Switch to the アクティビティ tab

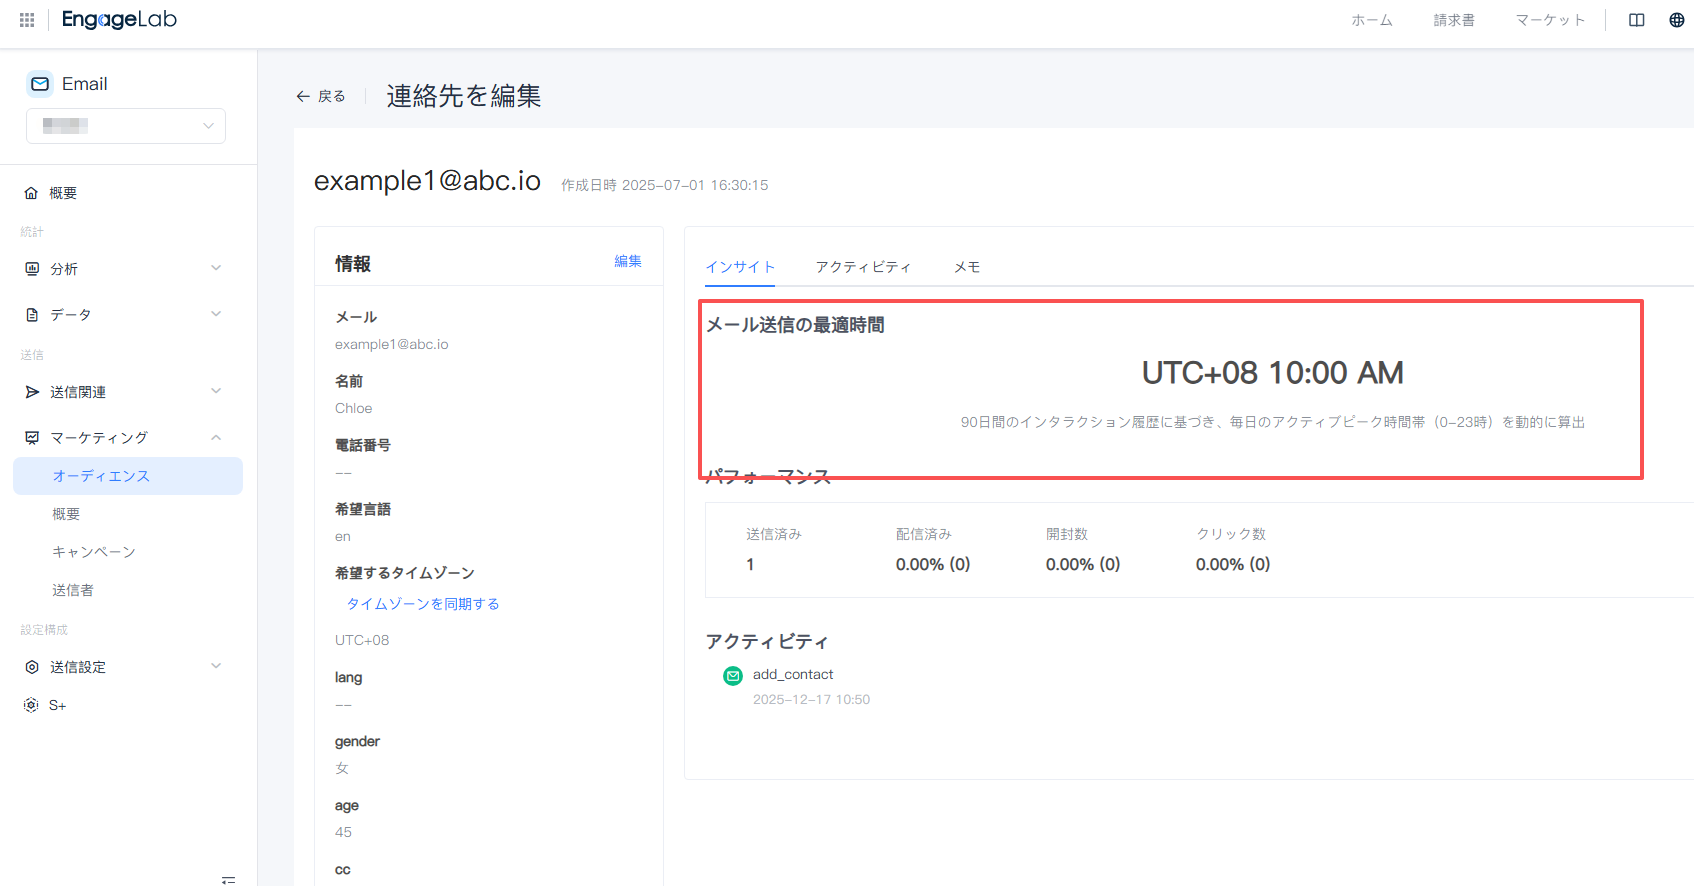[x=863, y=267]
